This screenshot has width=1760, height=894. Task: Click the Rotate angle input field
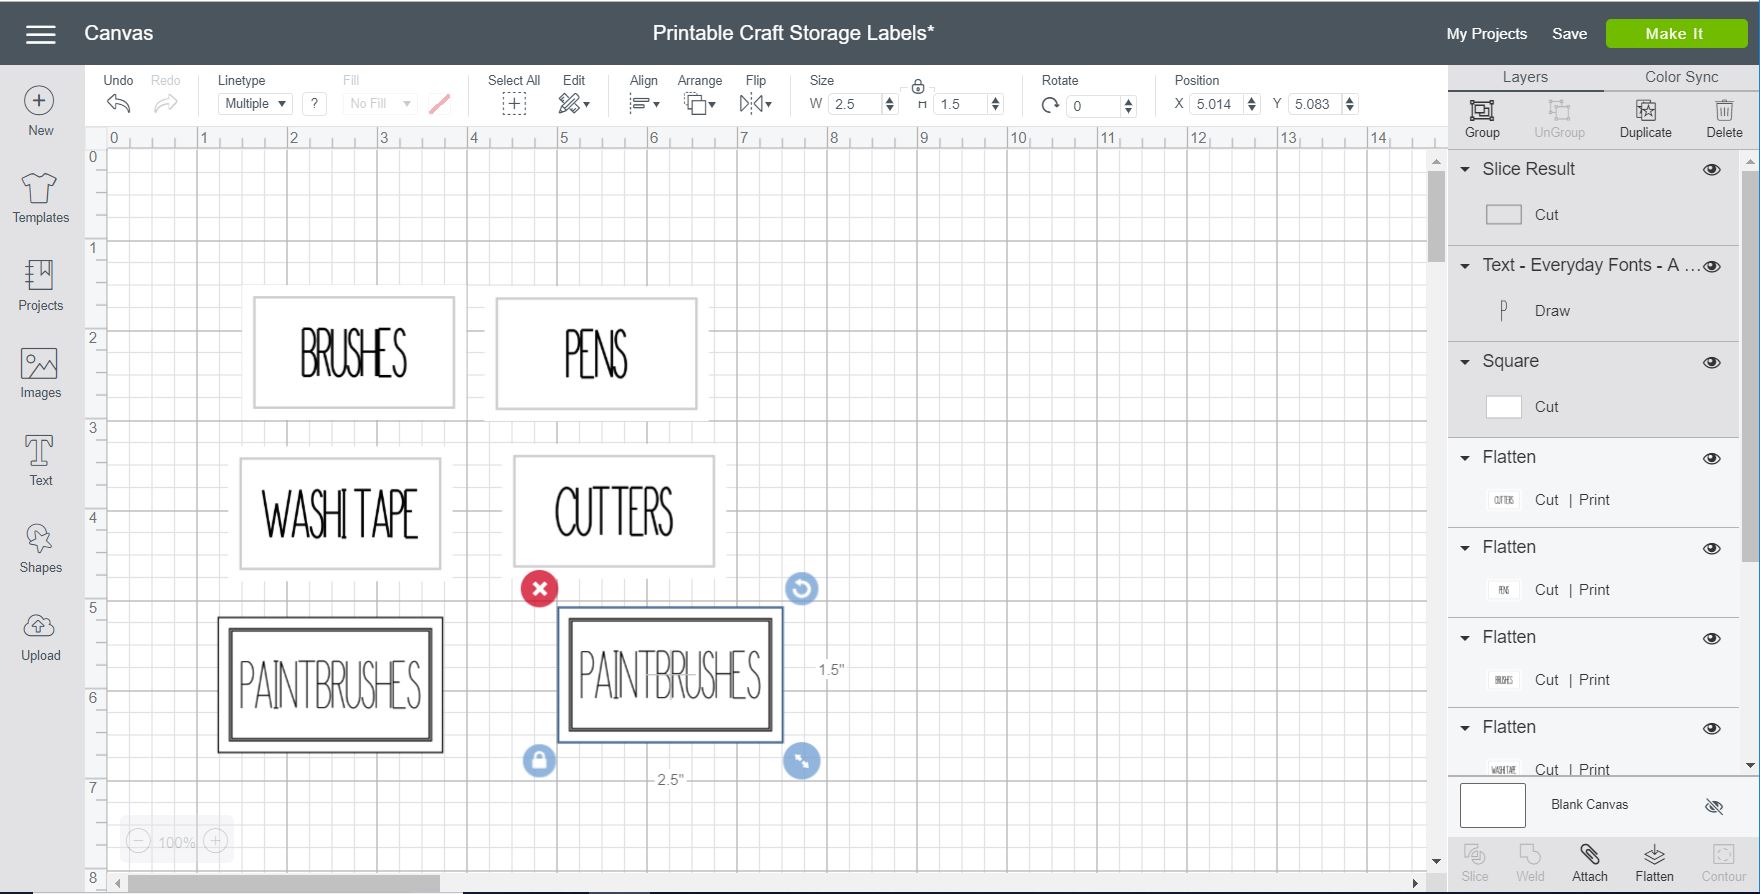(1093, 105)
